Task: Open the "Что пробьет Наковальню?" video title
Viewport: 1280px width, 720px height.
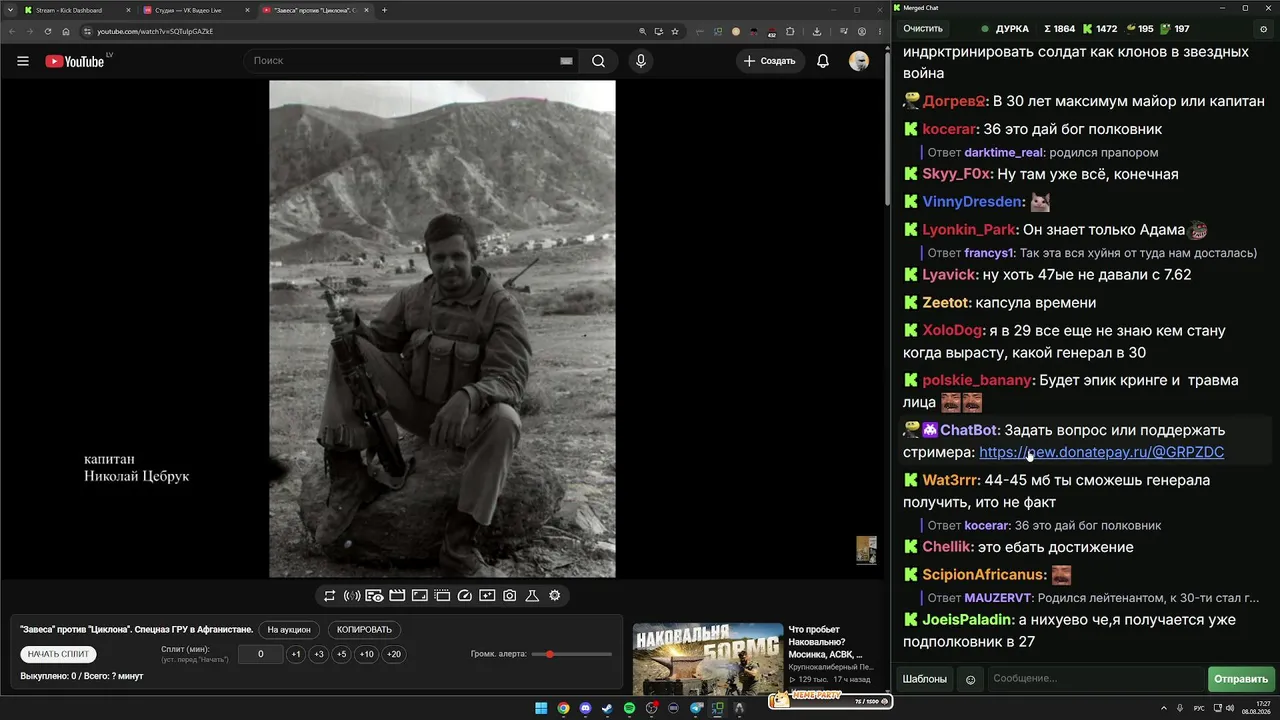Action: point(826,642)
